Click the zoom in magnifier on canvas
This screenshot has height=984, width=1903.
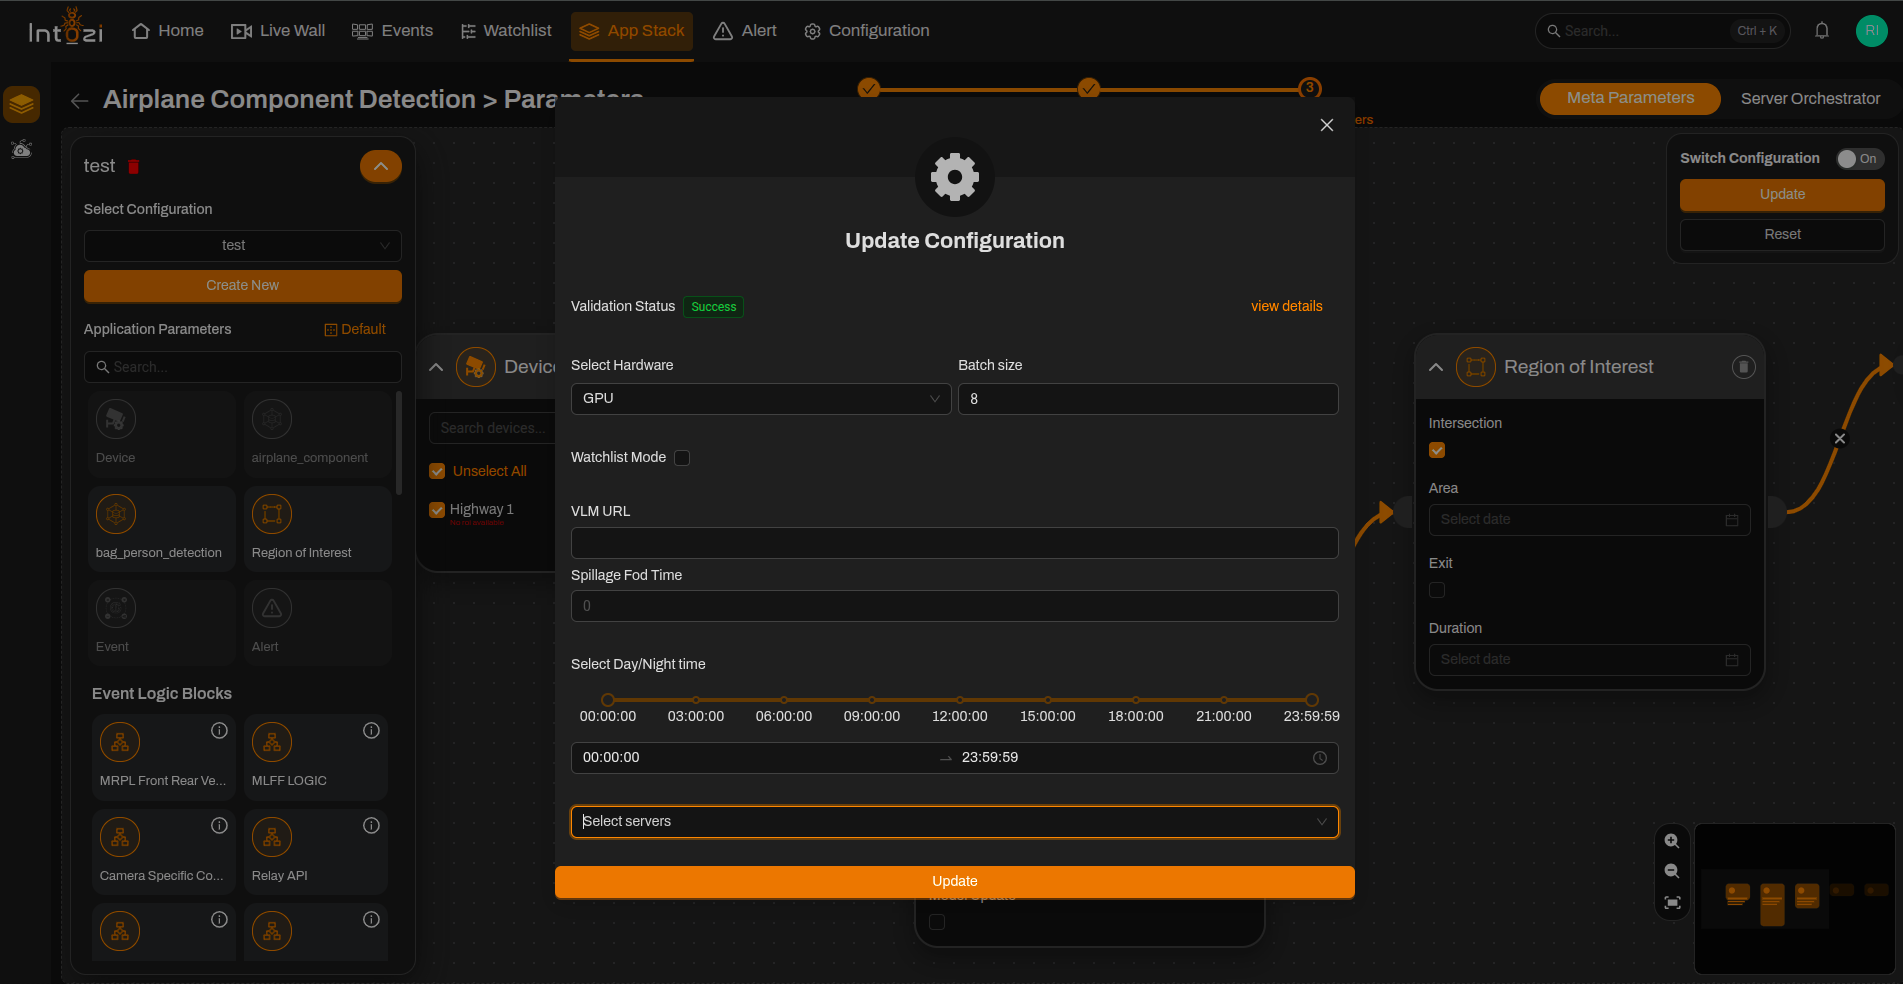[1672, 841]
